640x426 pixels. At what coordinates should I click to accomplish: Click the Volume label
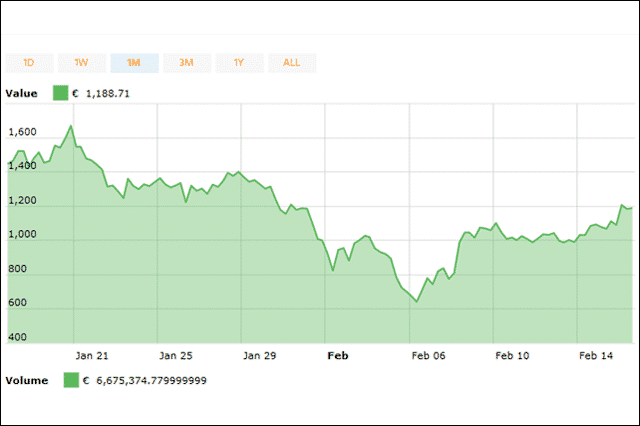[27, 380]
